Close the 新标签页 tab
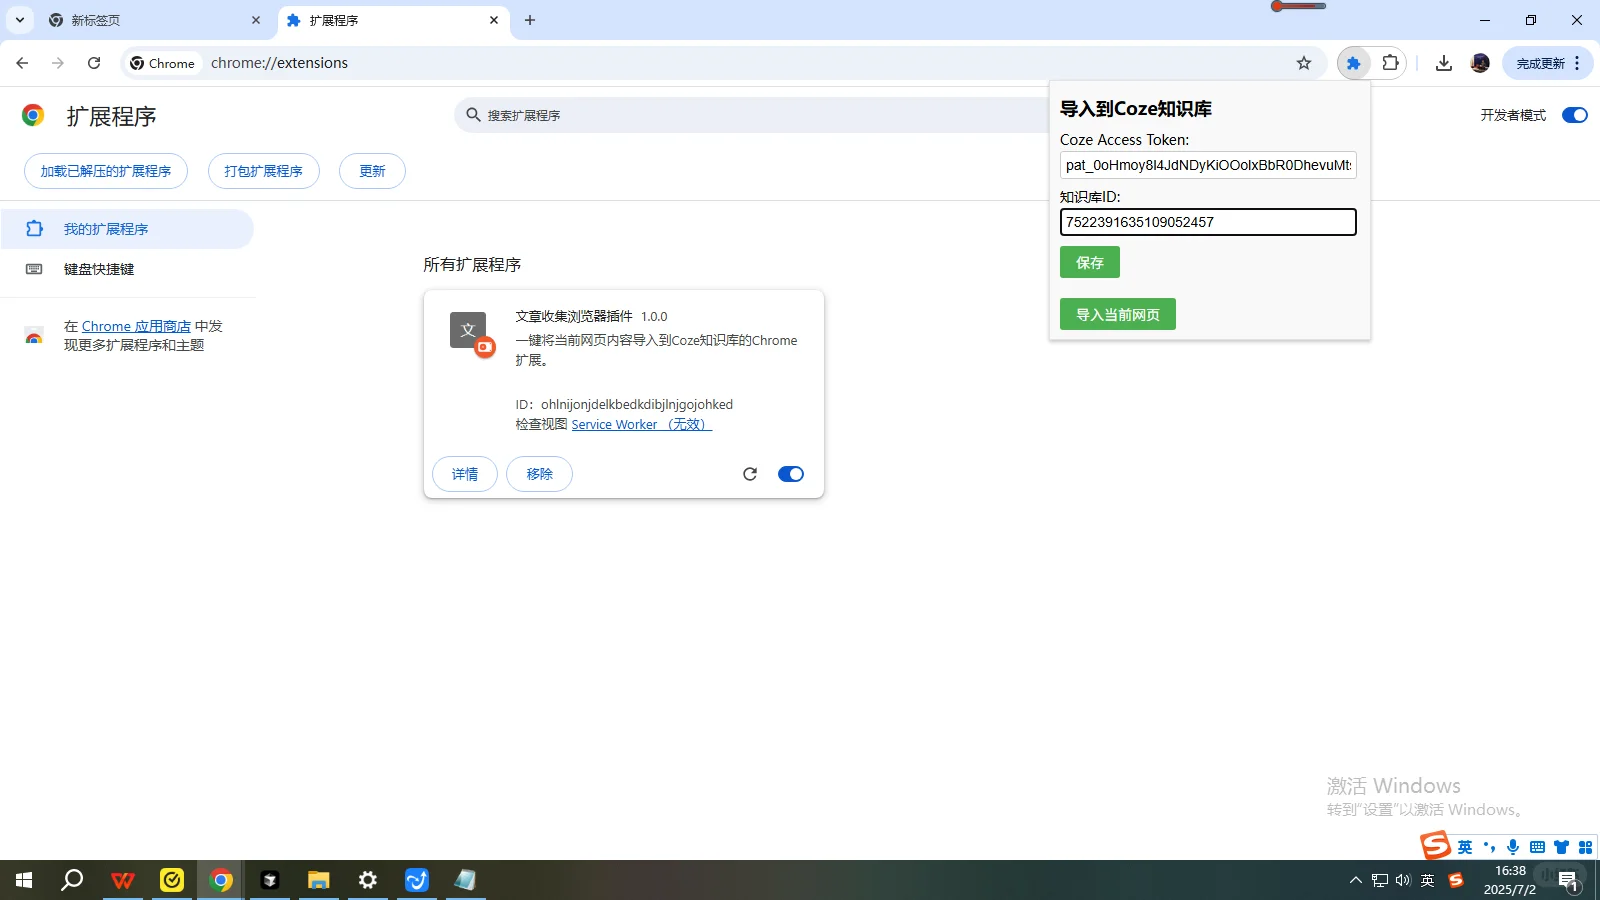The width and height of the screenshot is (1600, 900). pyautogui.click(x=256, y=20)
